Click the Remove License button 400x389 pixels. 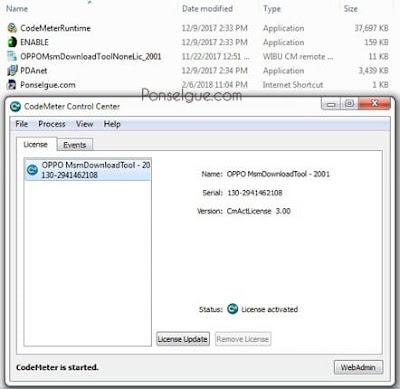pyautogui.click(x=243, y=339)
